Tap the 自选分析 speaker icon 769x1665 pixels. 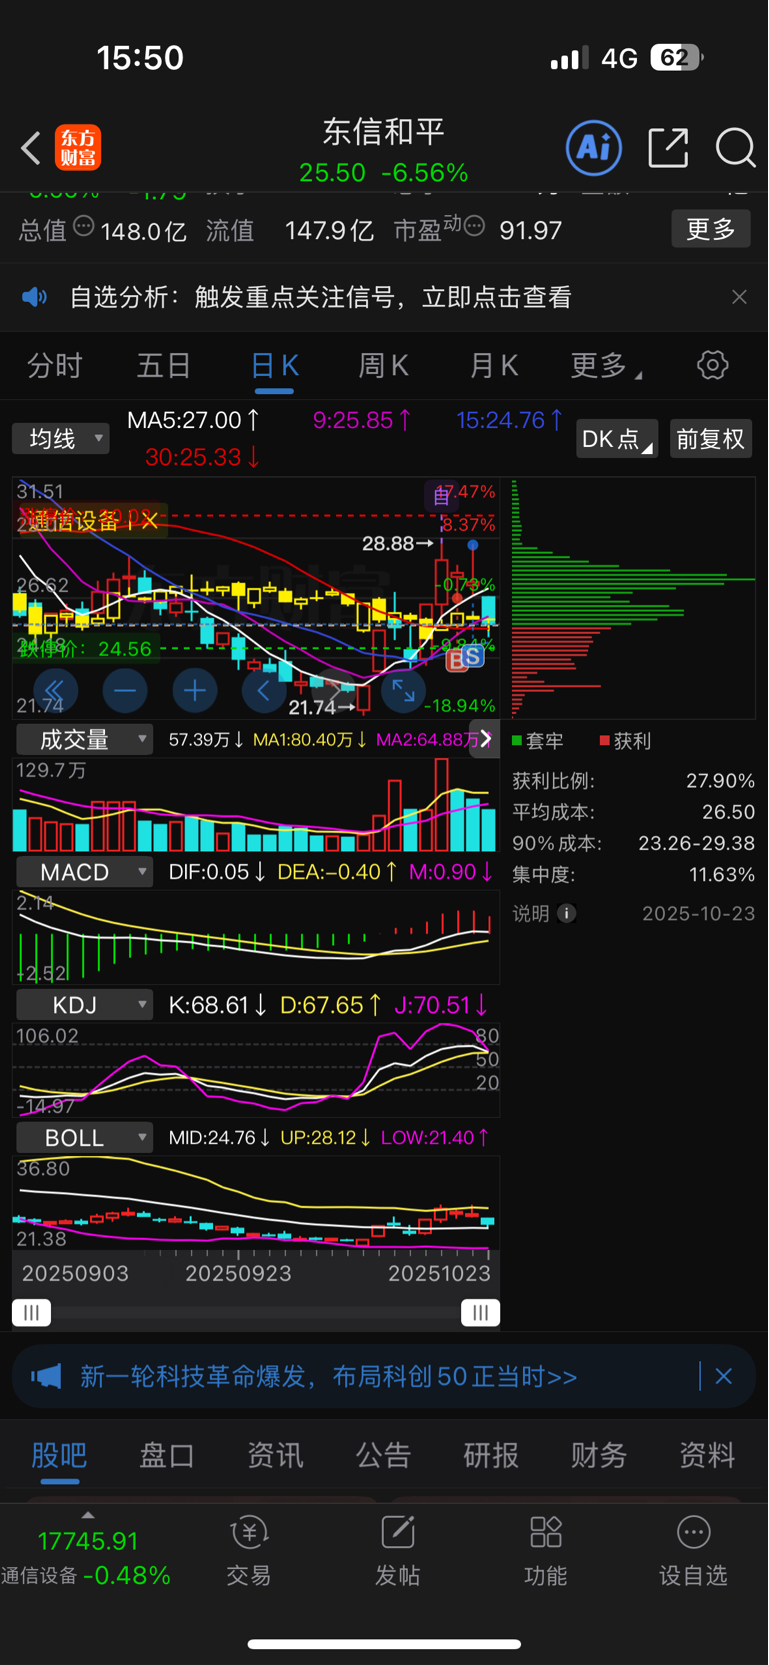coord(35,297)
